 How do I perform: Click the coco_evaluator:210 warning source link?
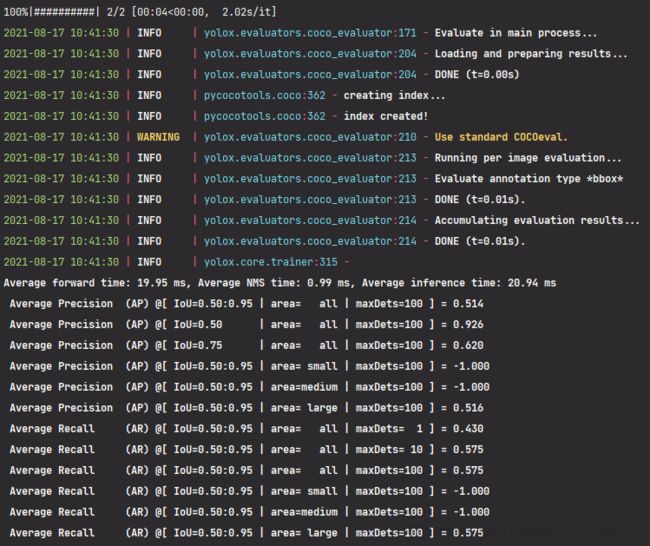pos(310,137)
